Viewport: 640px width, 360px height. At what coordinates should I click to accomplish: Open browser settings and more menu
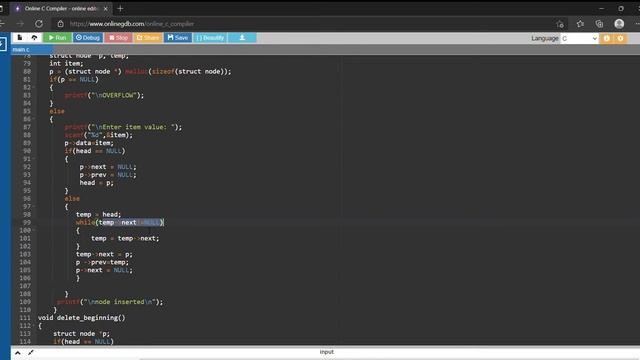[x=637, y=24]
